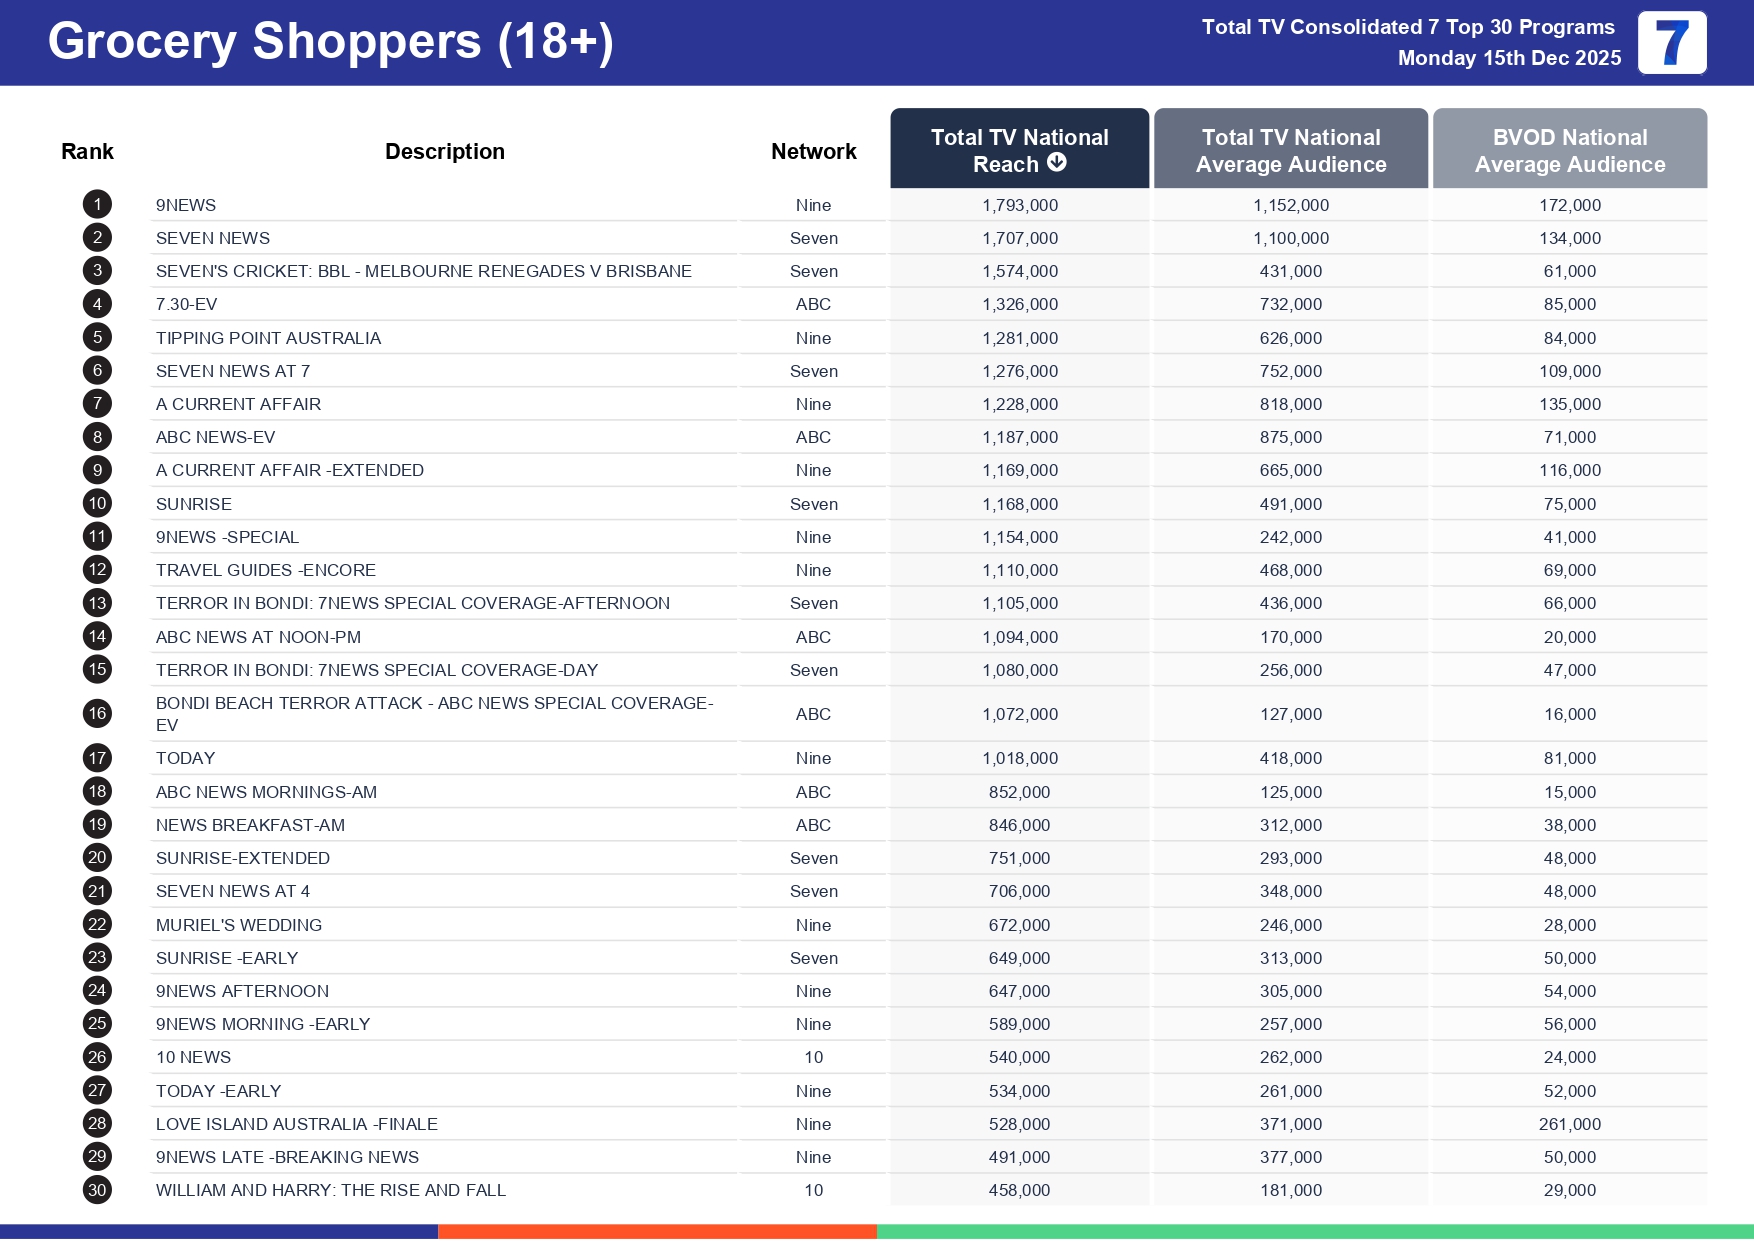Click the rank 1 circle badge
Image resolution: width=1754 pixels, height=1241 pixels.
97,205
